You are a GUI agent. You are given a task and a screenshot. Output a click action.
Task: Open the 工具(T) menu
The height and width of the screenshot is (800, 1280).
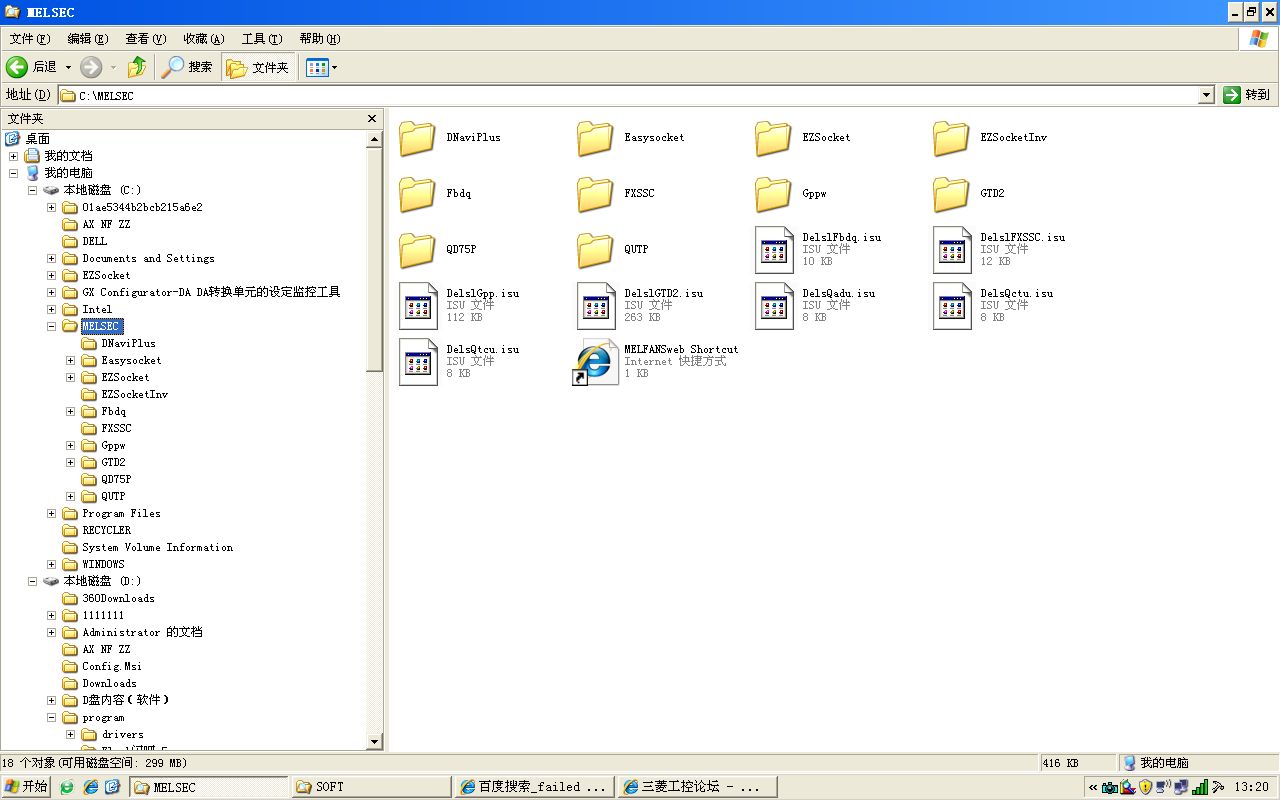click(260, 39)
